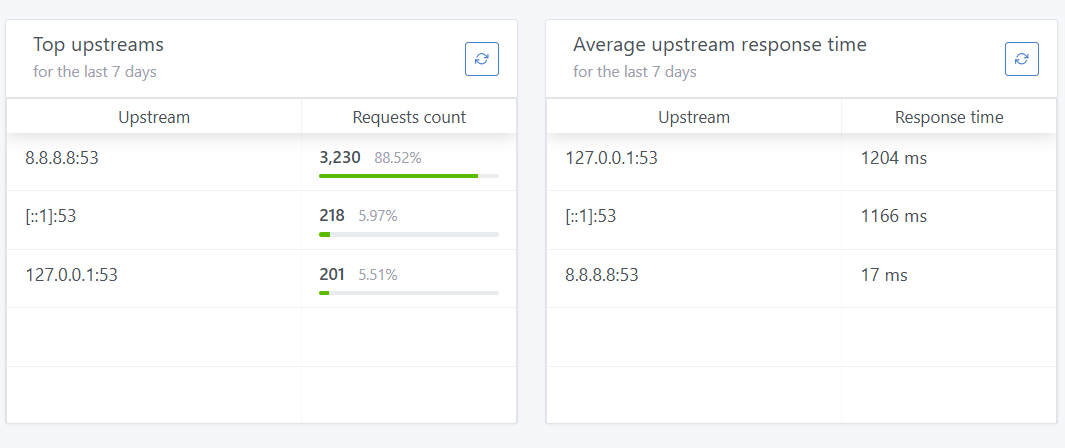Click the Top upstreams card title

click(x=98, y=45)
